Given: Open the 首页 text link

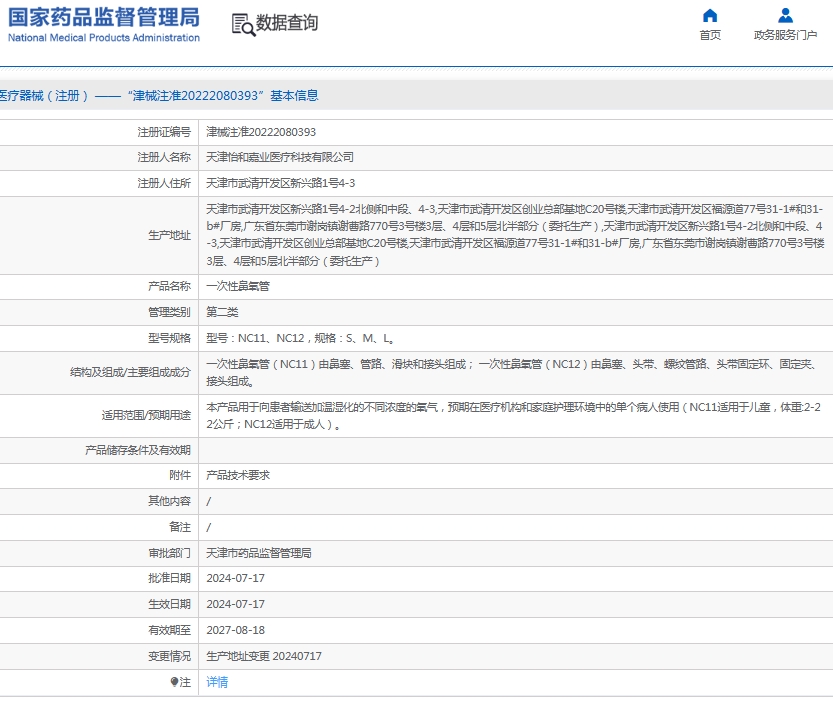Looking at the screenshot, I should [x=710, y=35].
